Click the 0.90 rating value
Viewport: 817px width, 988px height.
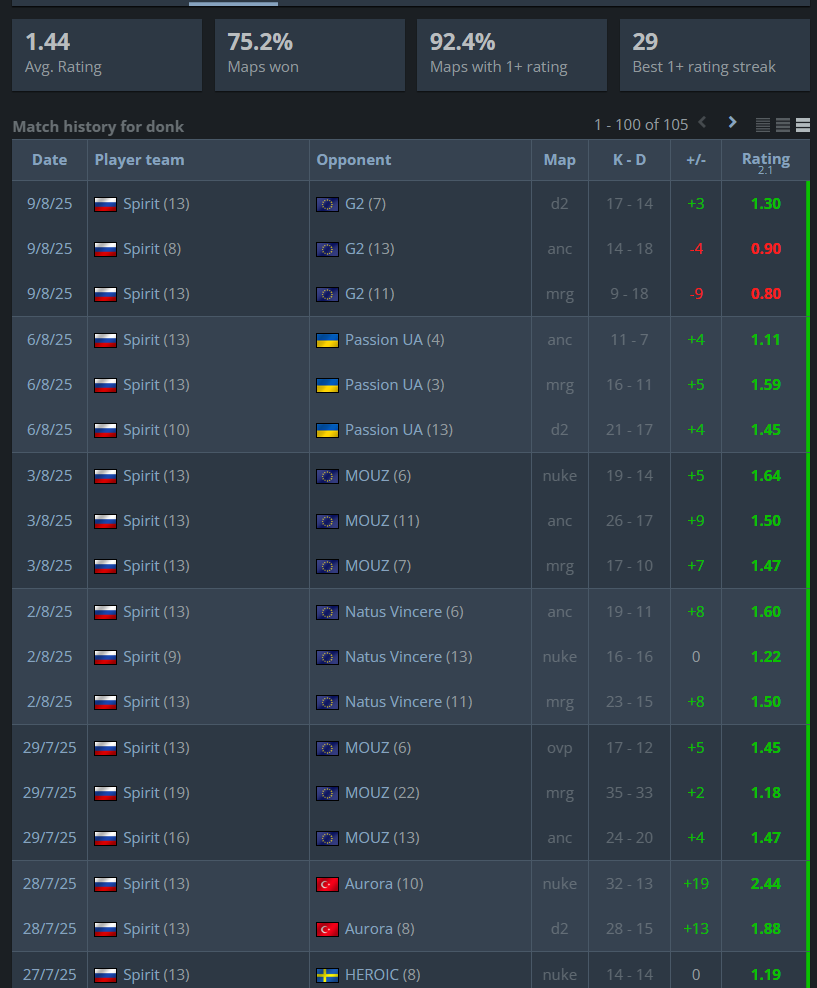tap(765, 249)
